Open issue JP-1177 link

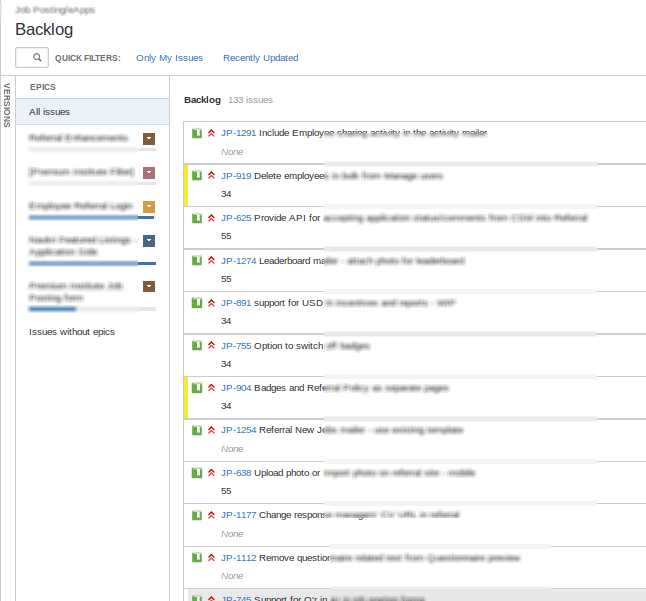238,514
